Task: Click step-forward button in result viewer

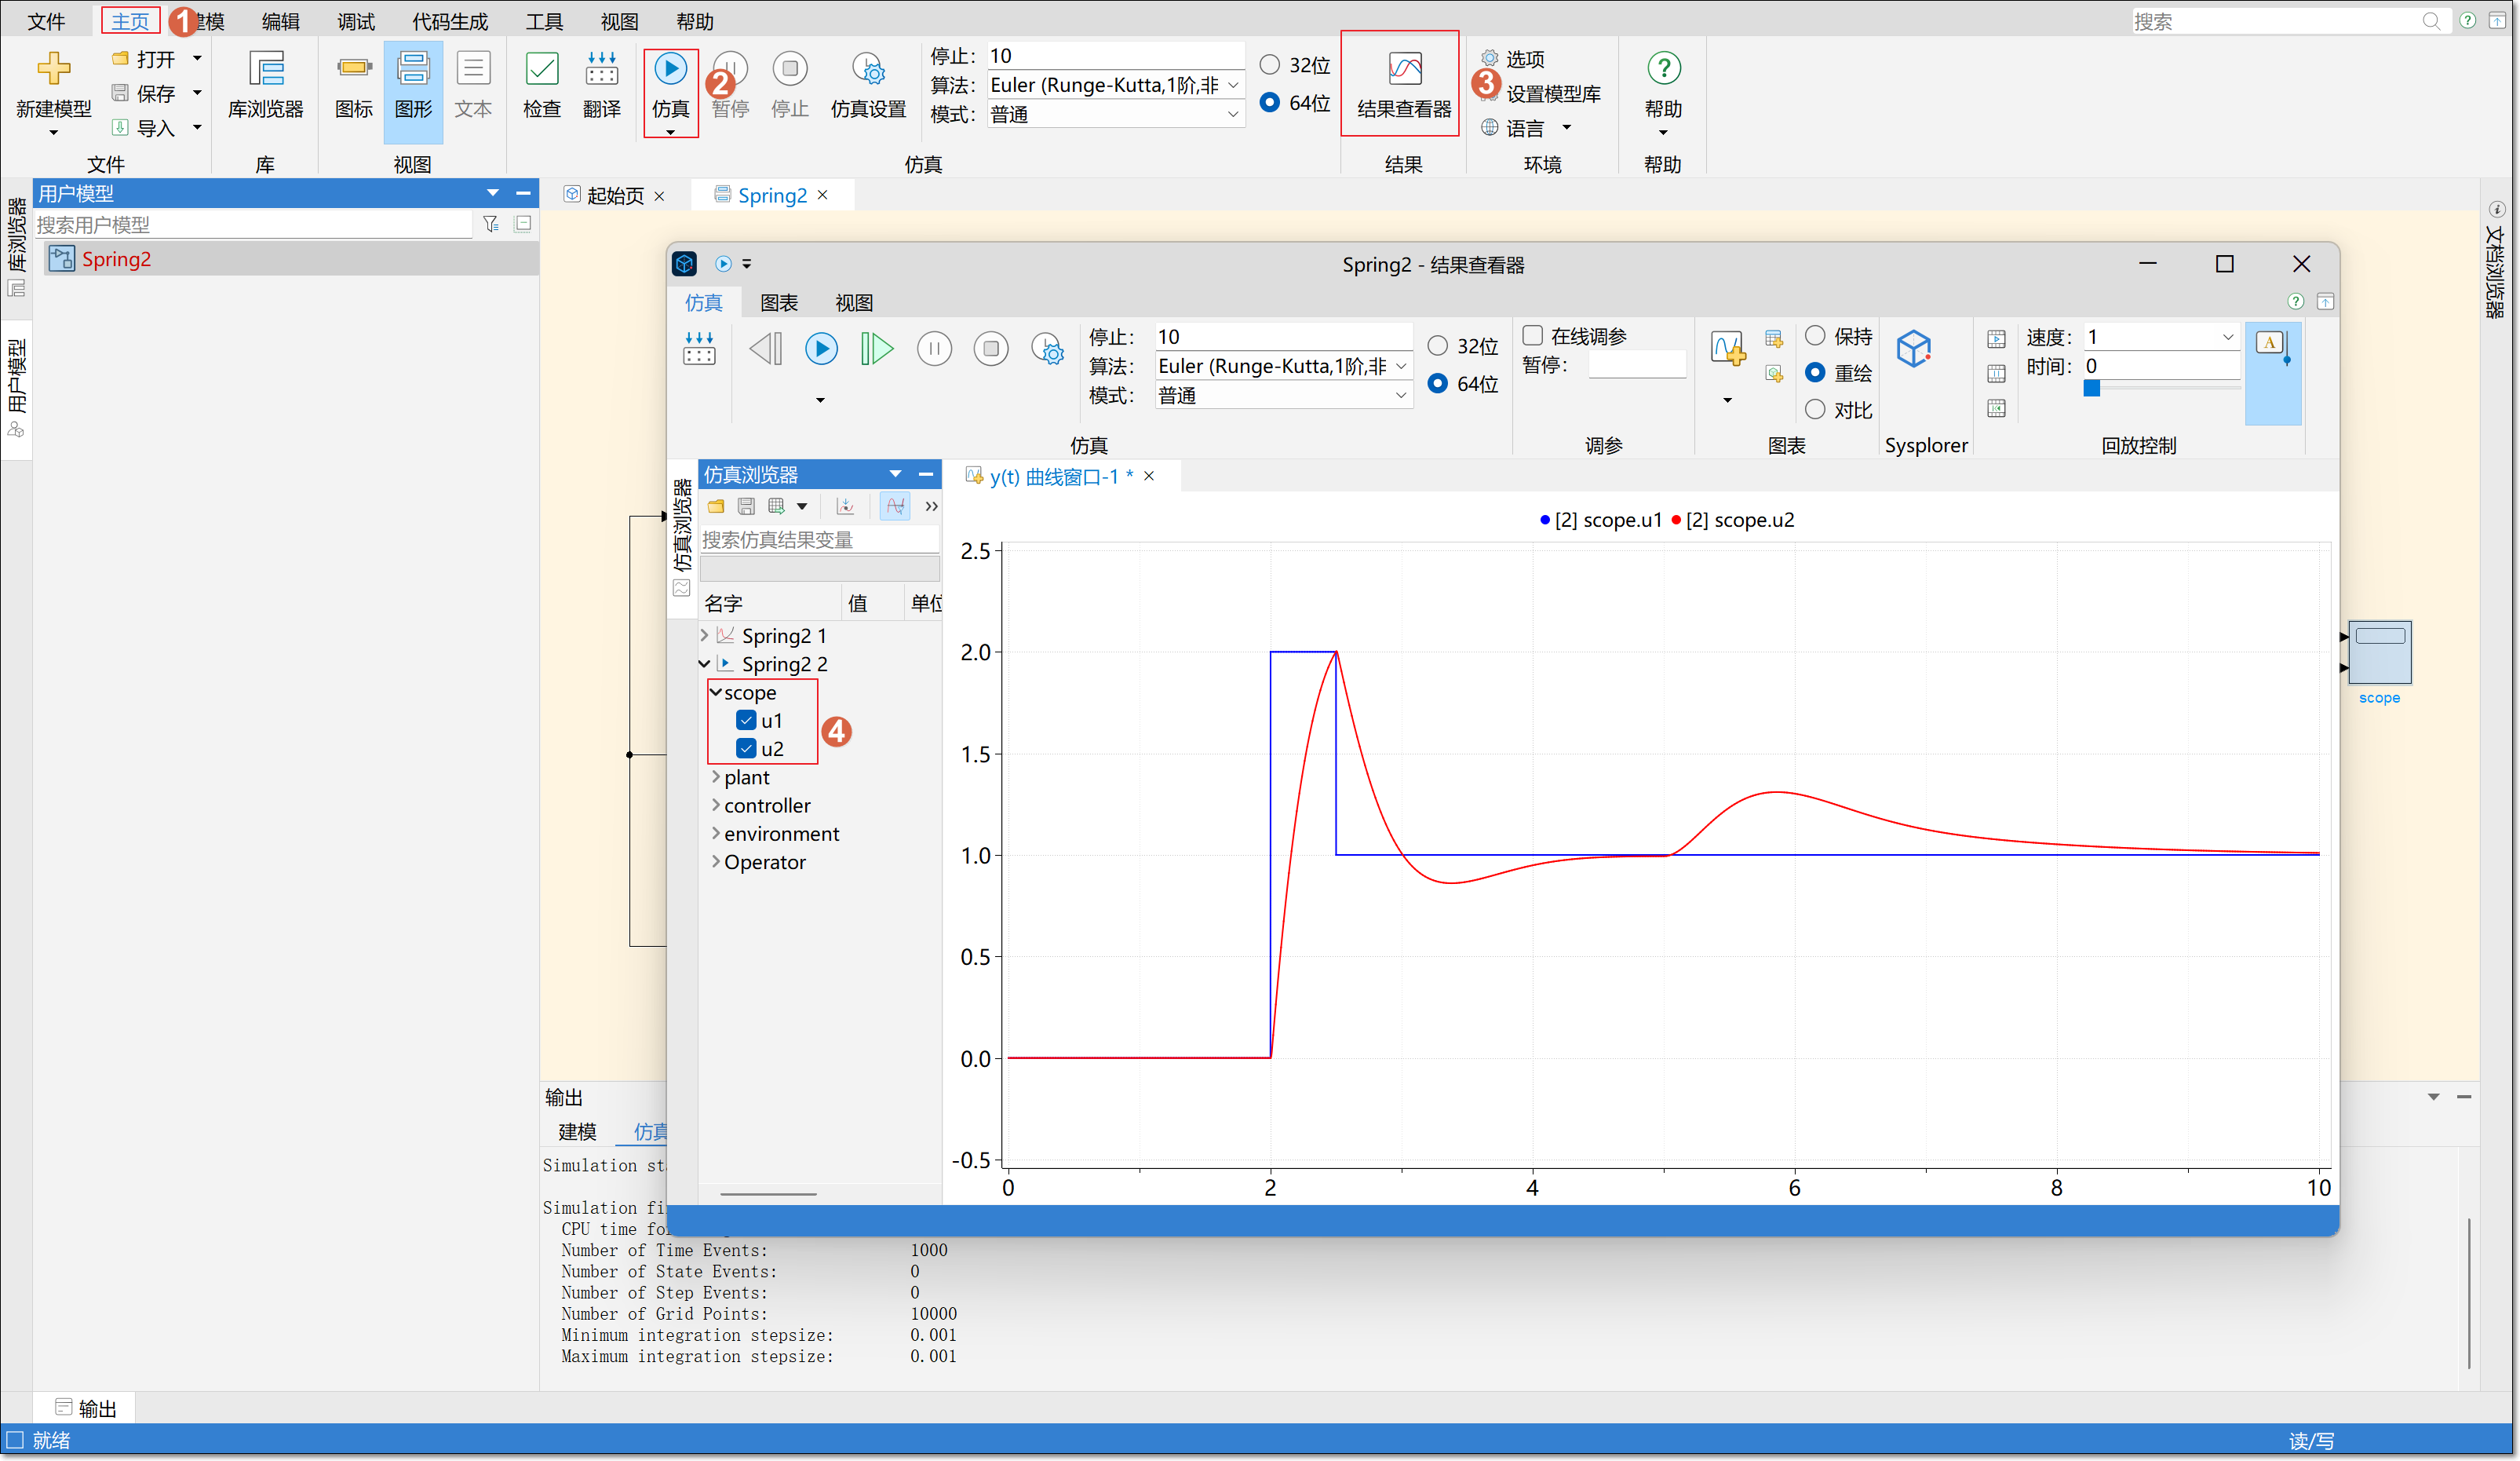Action: click(x=876, y=348)
